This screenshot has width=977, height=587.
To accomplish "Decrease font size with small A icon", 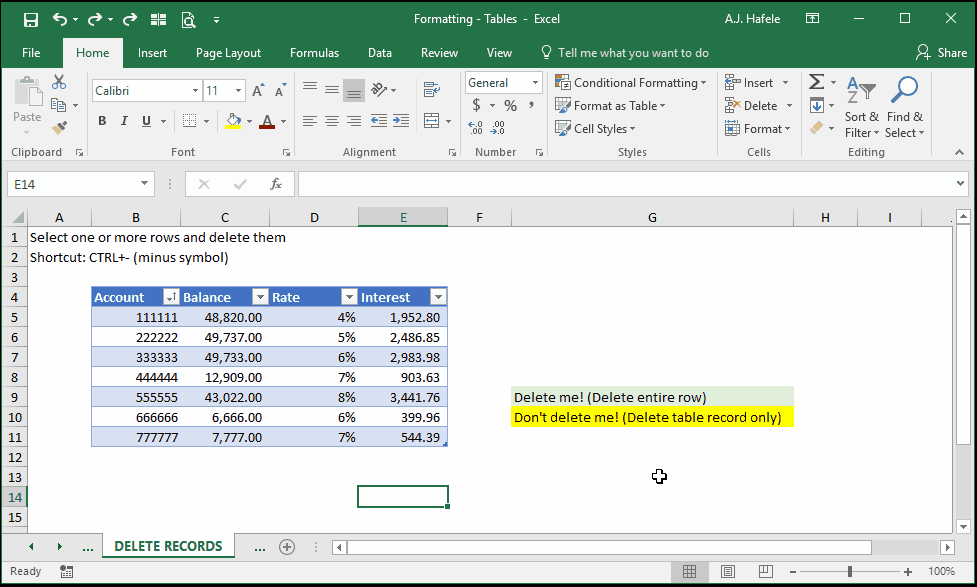I will point(280,91).
